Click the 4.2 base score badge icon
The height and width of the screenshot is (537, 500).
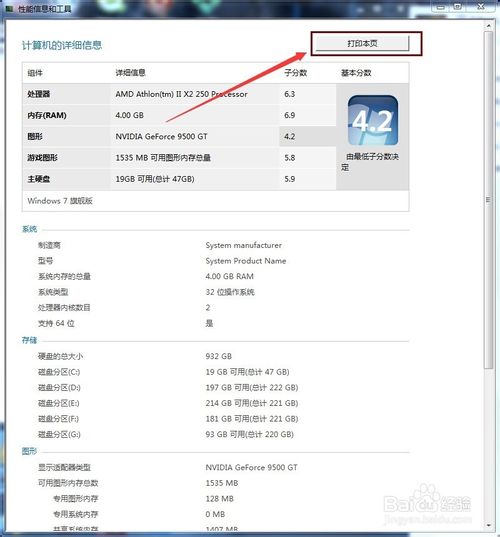(x=373, y=120)
